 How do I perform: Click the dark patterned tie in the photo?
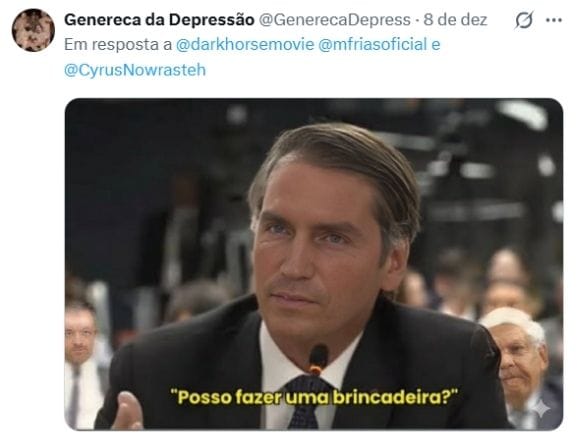(x=306, y=403)
